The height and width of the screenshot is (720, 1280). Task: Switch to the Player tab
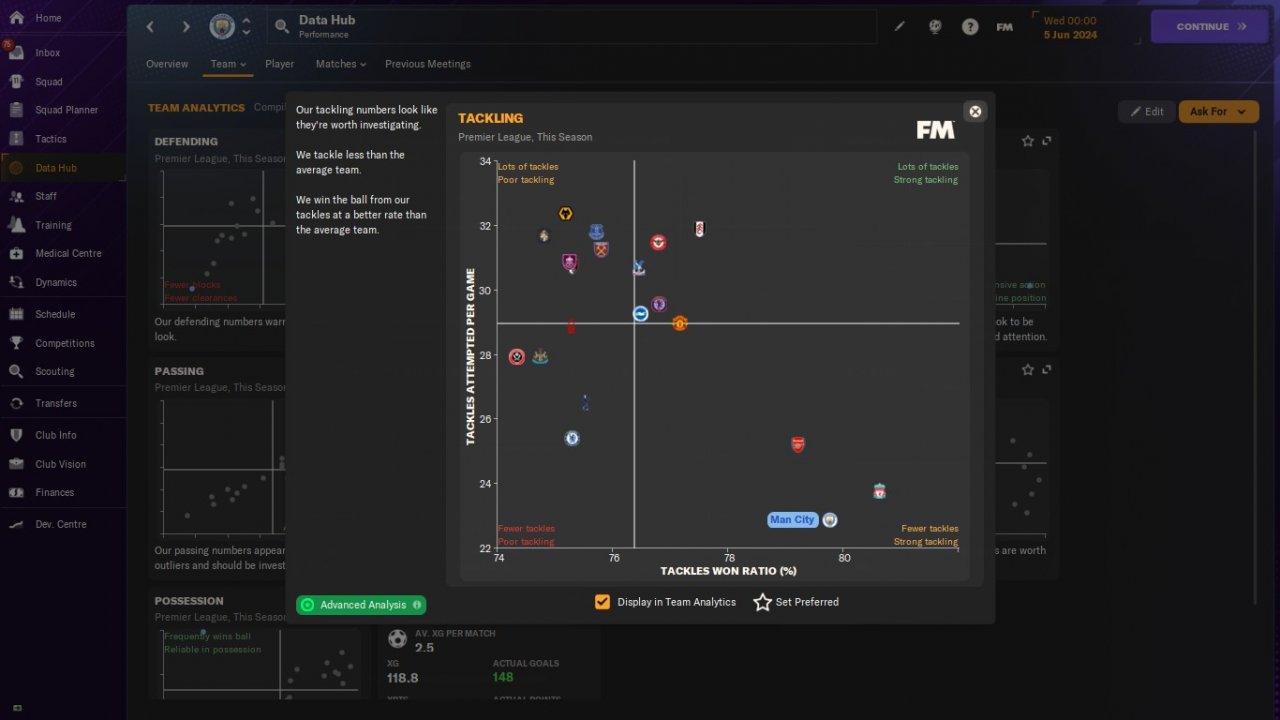click(x=280, y=64)
